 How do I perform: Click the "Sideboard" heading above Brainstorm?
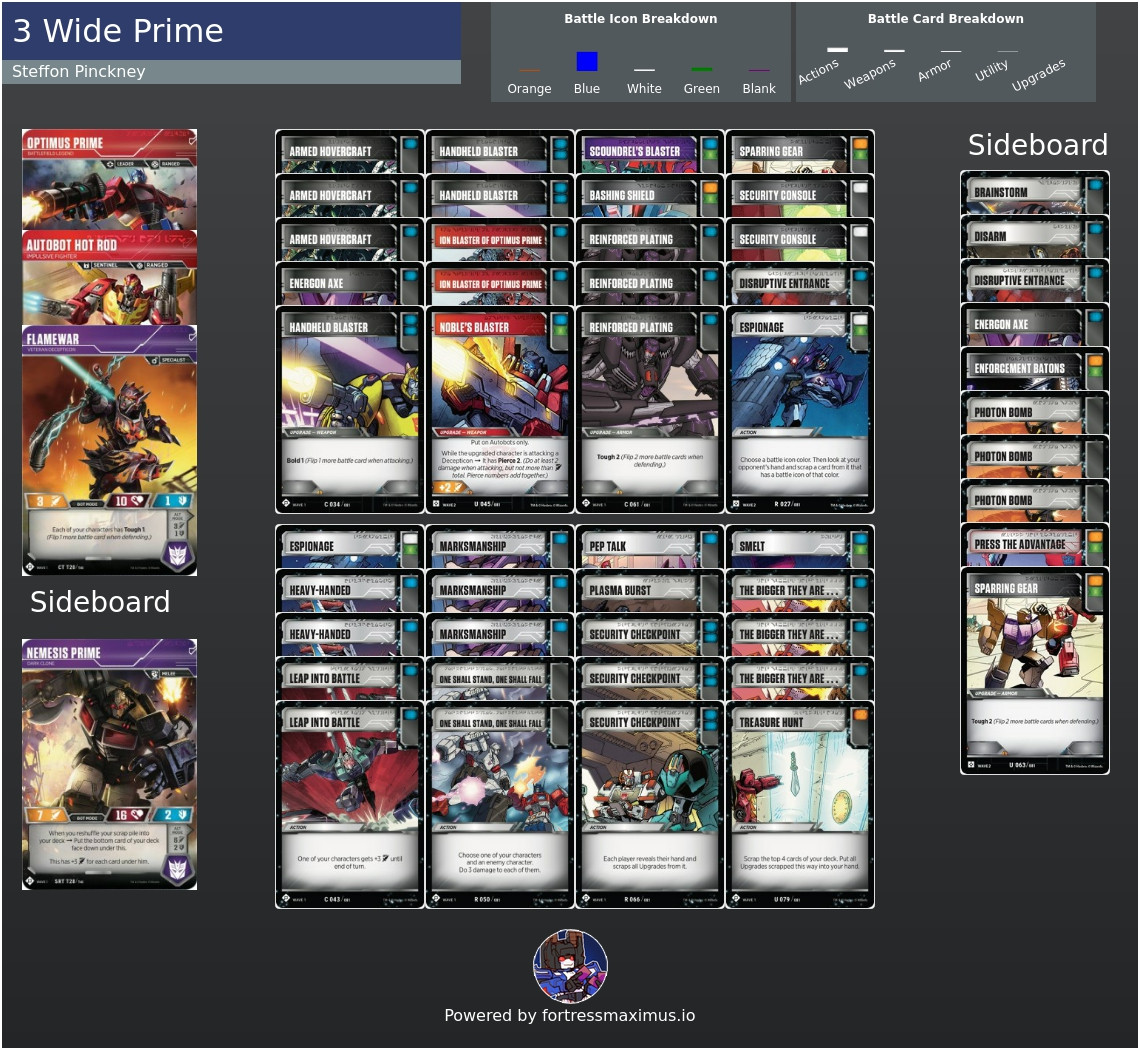pyautogui.click(x=1037, y=145)
